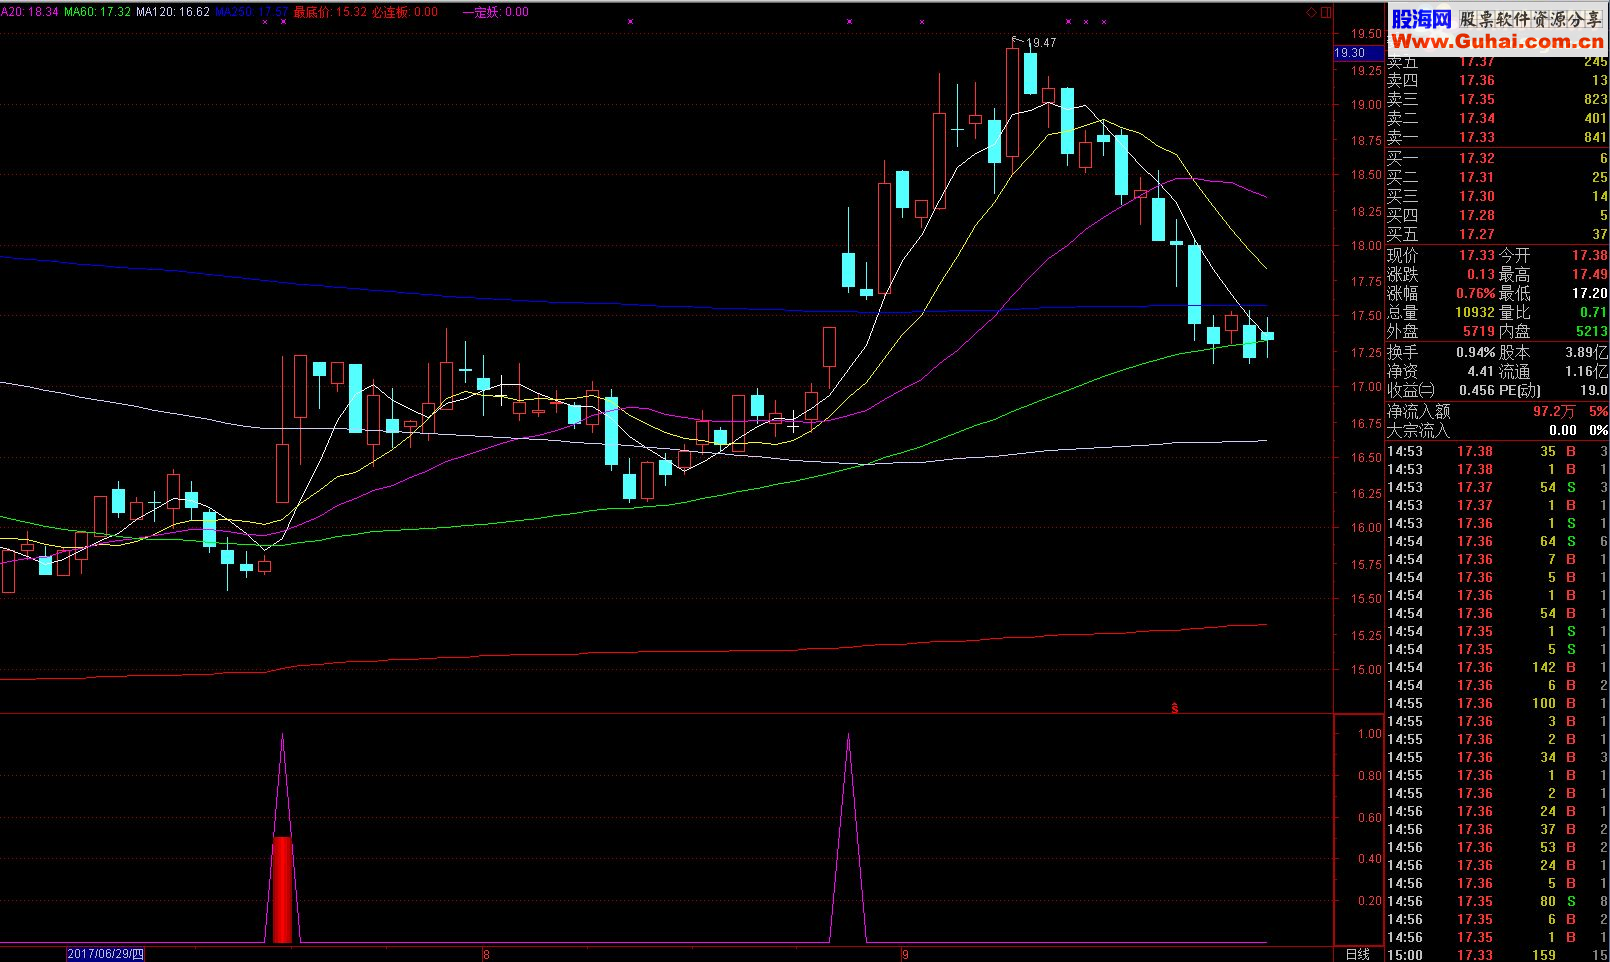Select the 买五 17.27 order row

coord(1497,234)
